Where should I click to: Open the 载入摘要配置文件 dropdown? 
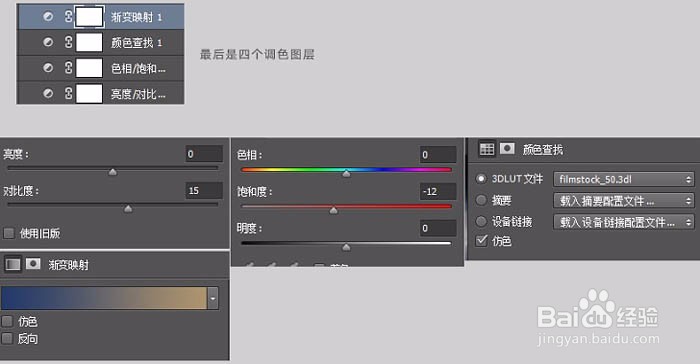[624, 201]
